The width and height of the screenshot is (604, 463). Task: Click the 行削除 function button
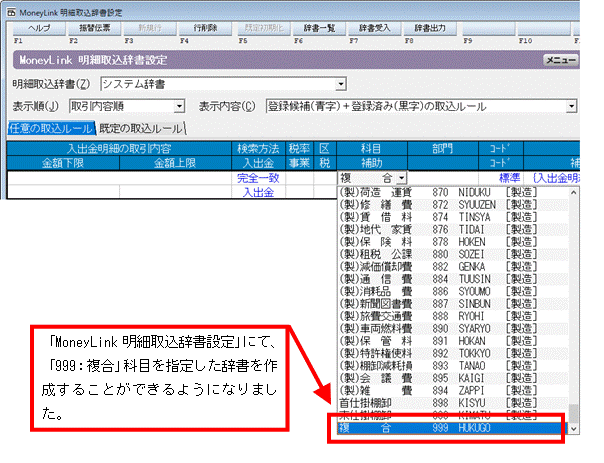(x=205, y=28)
